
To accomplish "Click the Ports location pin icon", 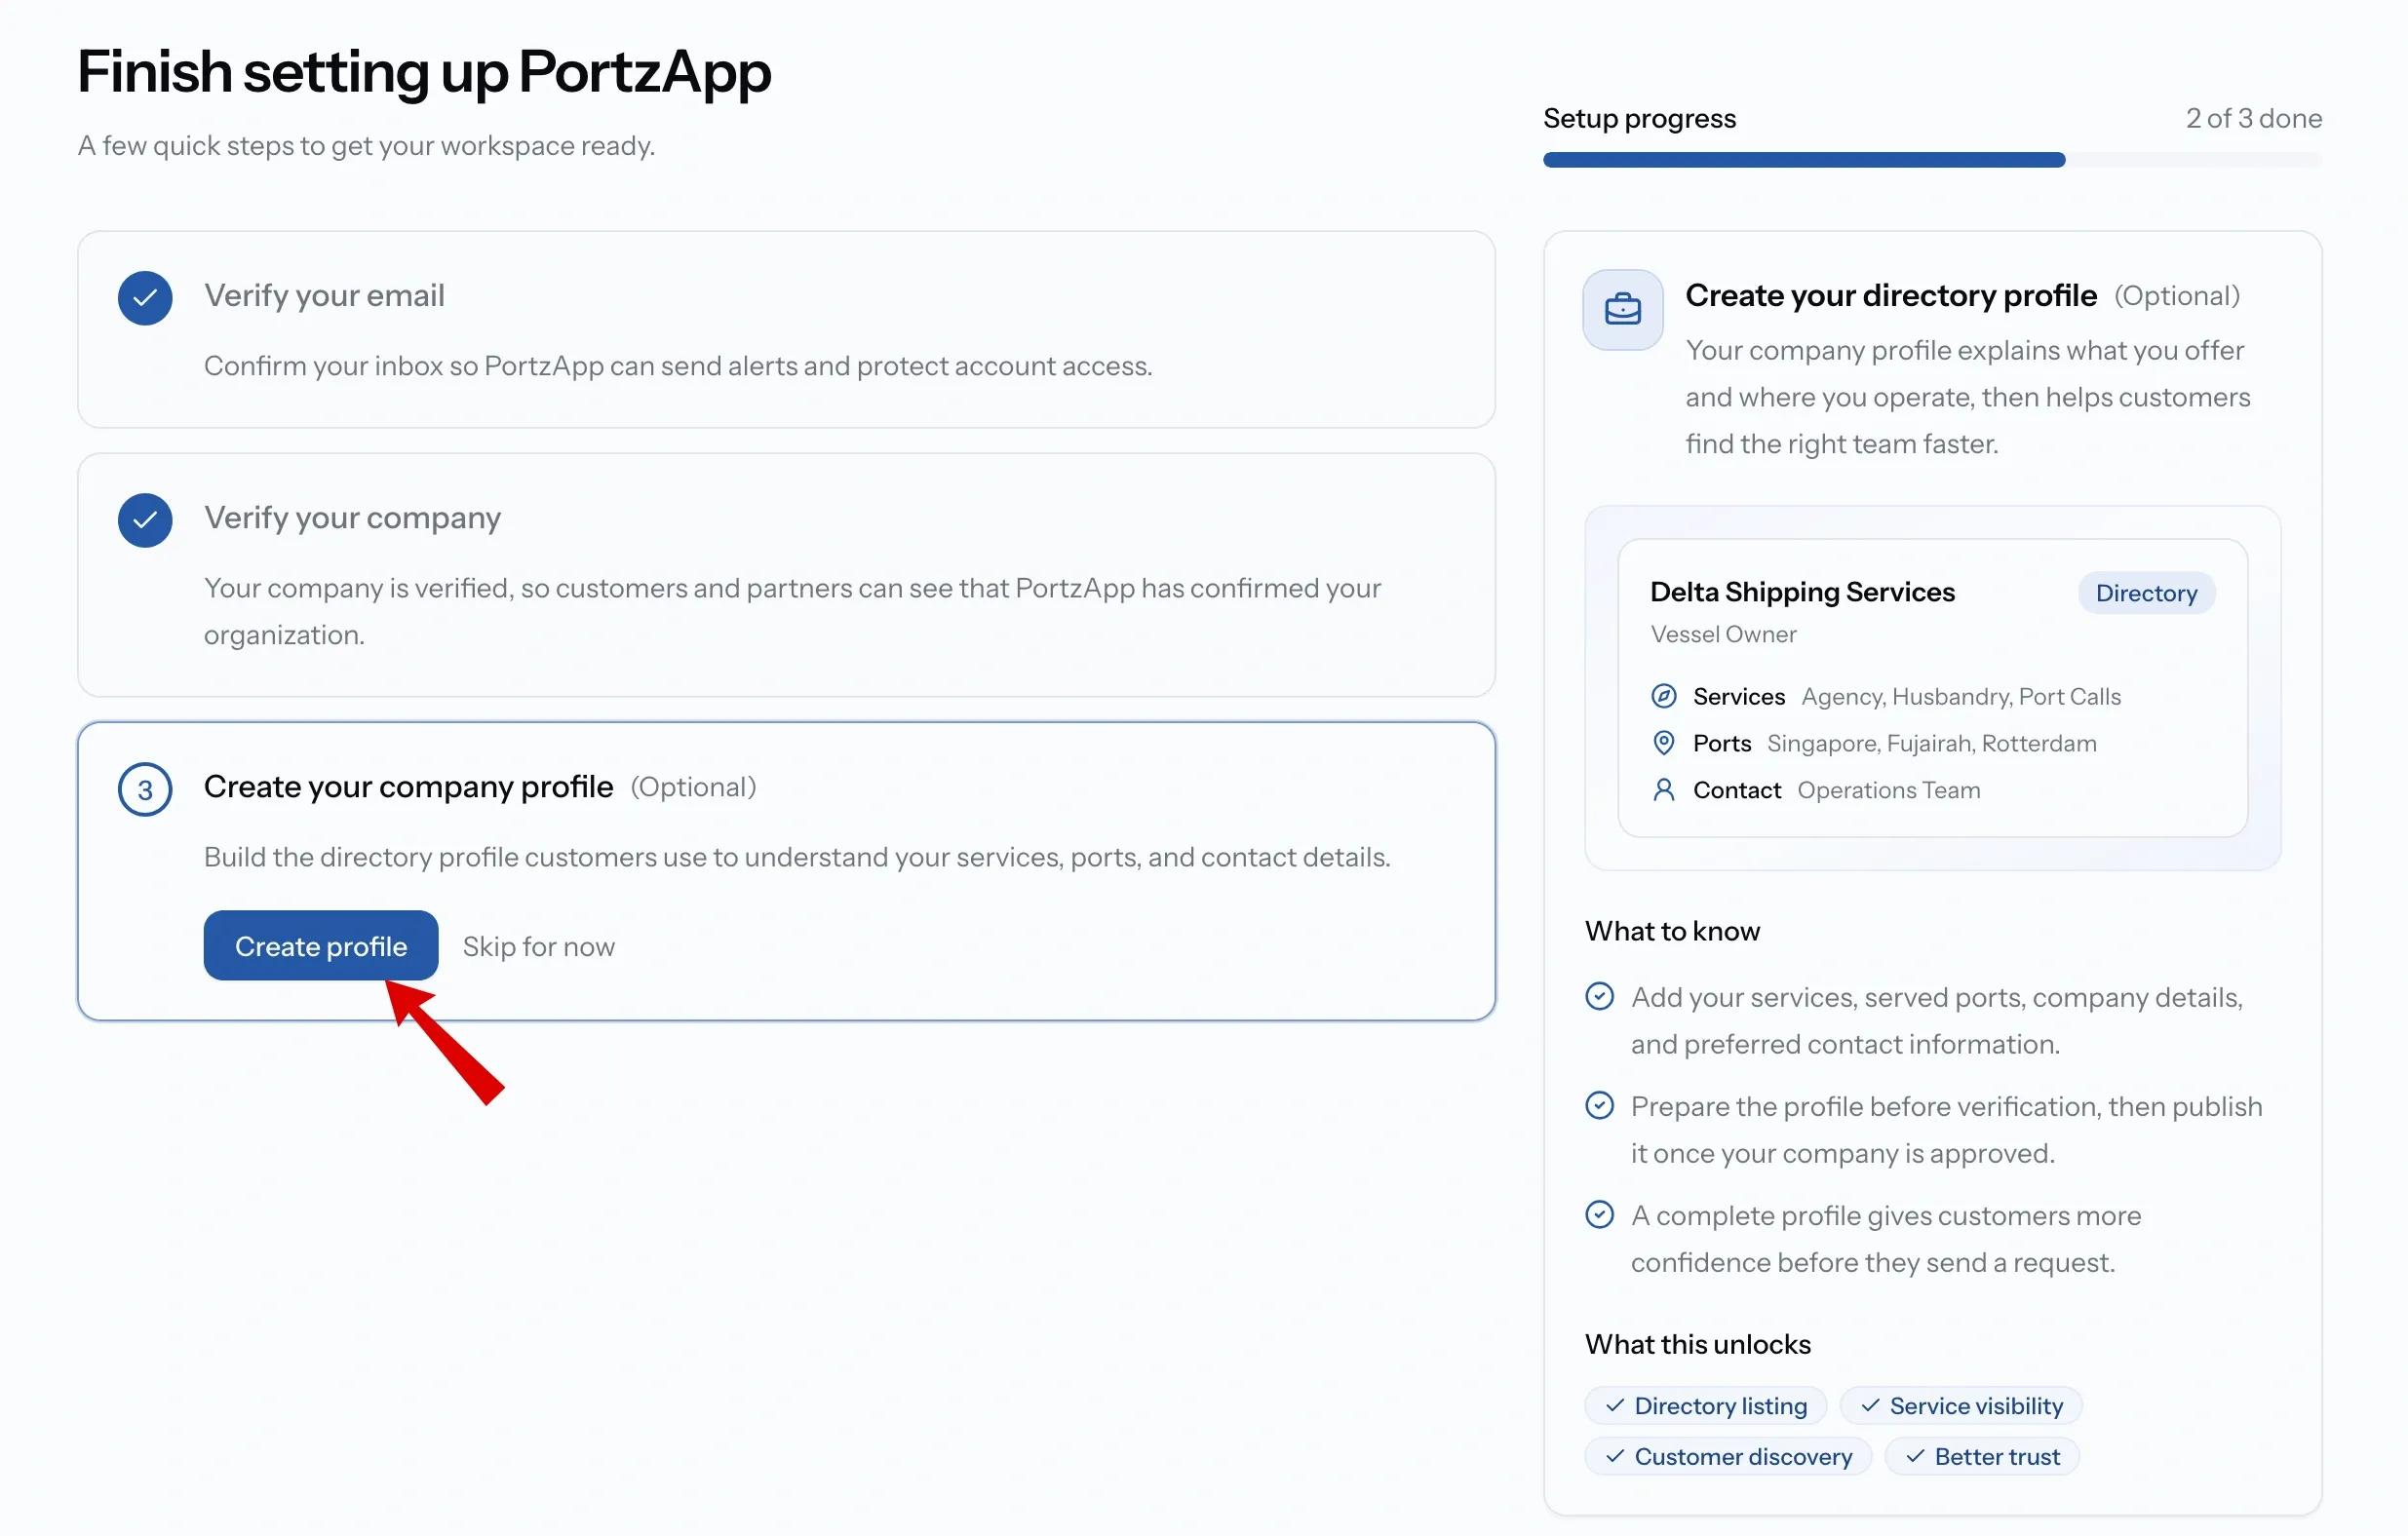I will coord(1663,743).
